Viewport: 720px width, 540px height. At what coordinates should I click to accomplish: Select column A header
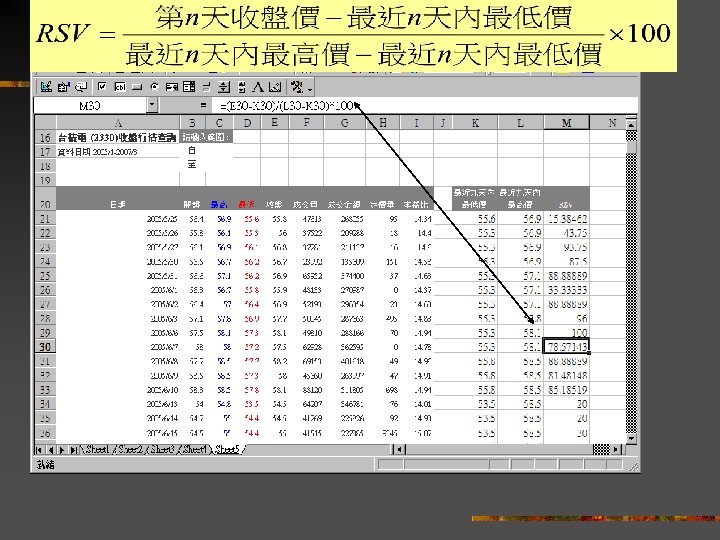pos(118,123)
